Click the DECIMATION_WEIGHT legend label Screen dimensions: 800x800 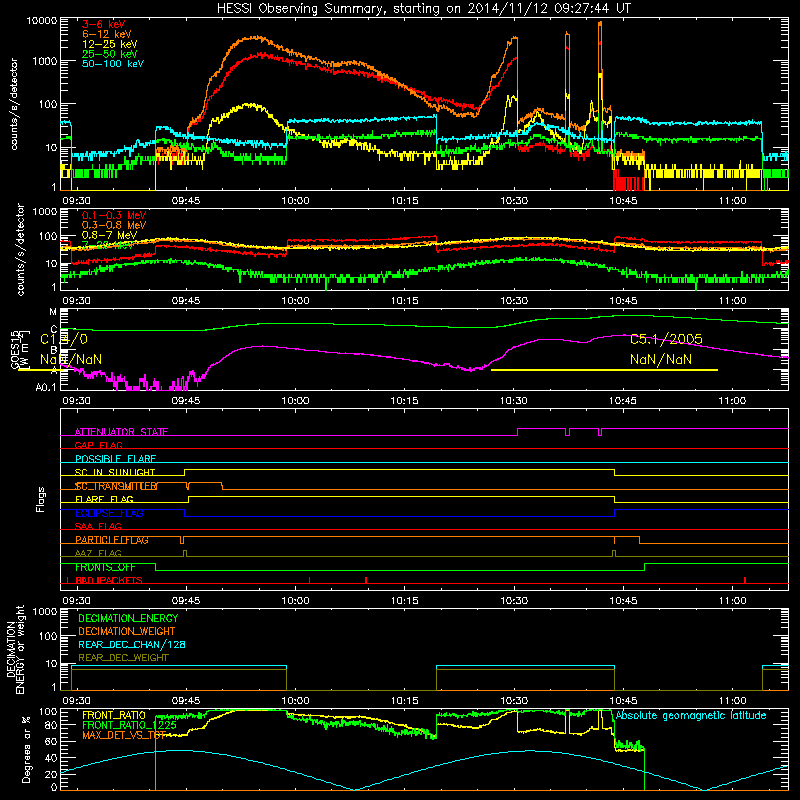click(127, 632)
